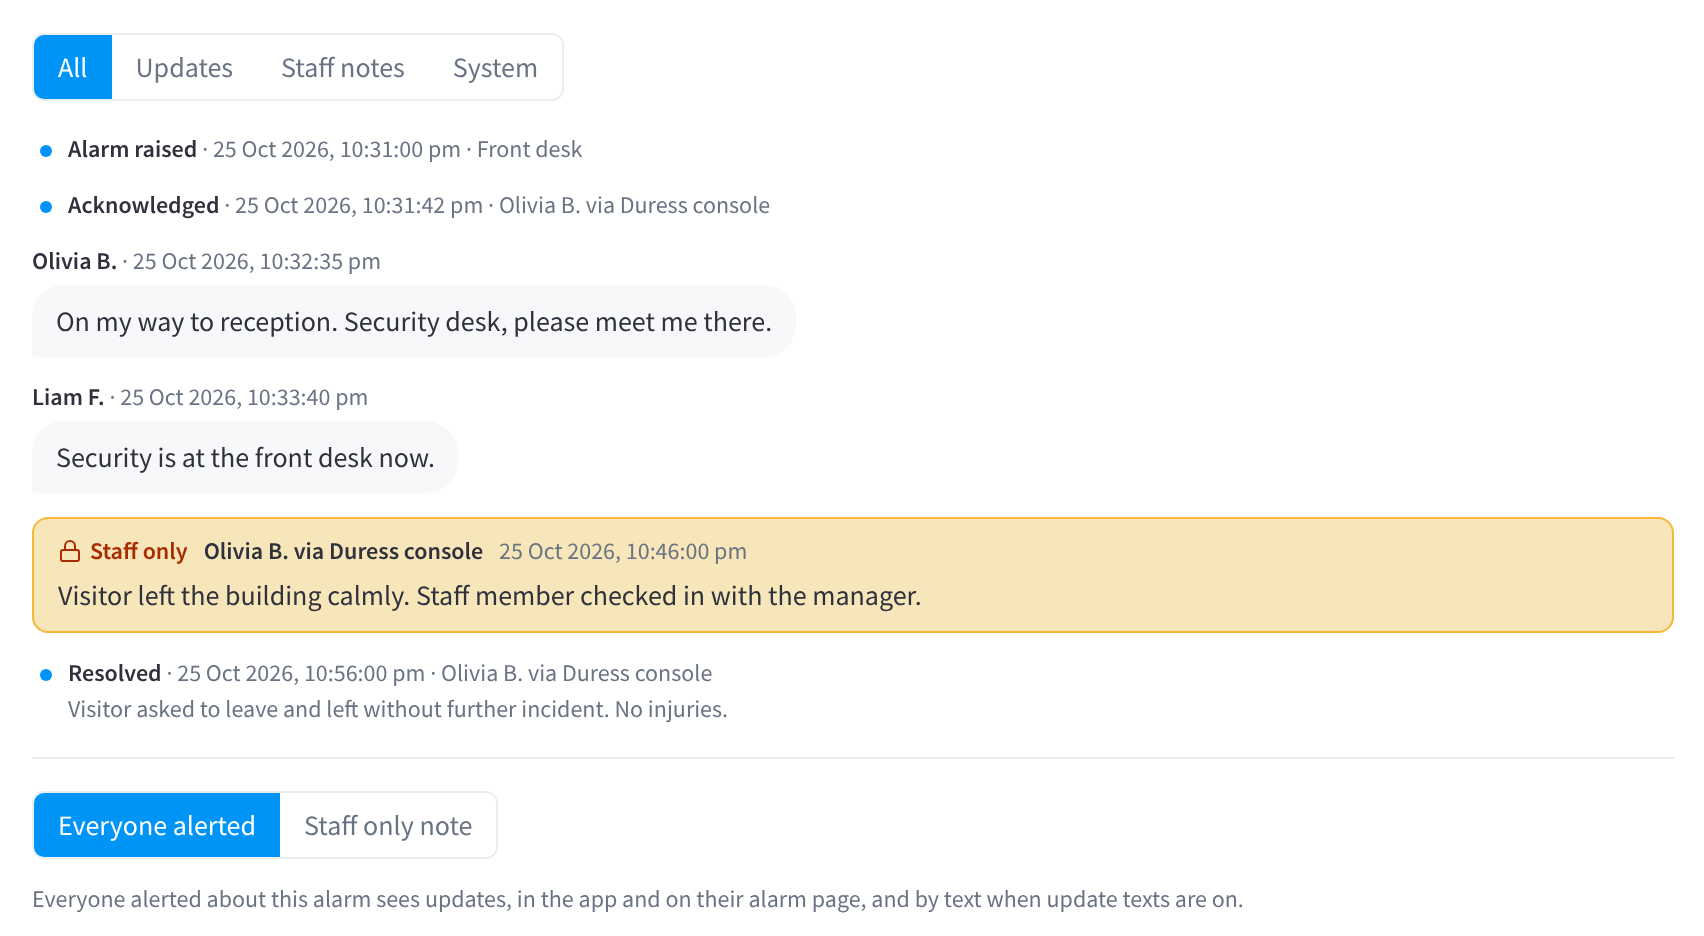This screenshot has width=1704, height=936.
Task: Select the All filter tab
Action: [73, 68]
